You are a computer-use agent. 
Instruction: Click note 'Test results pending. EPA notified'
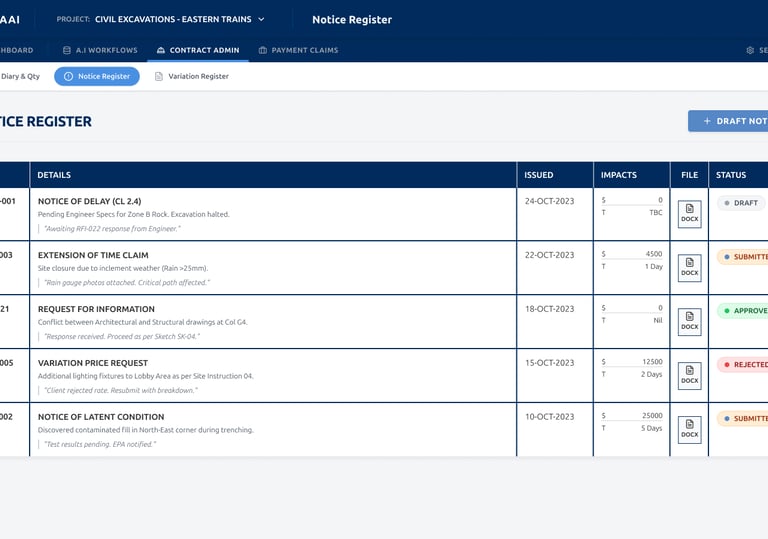(x=100, y=444)
